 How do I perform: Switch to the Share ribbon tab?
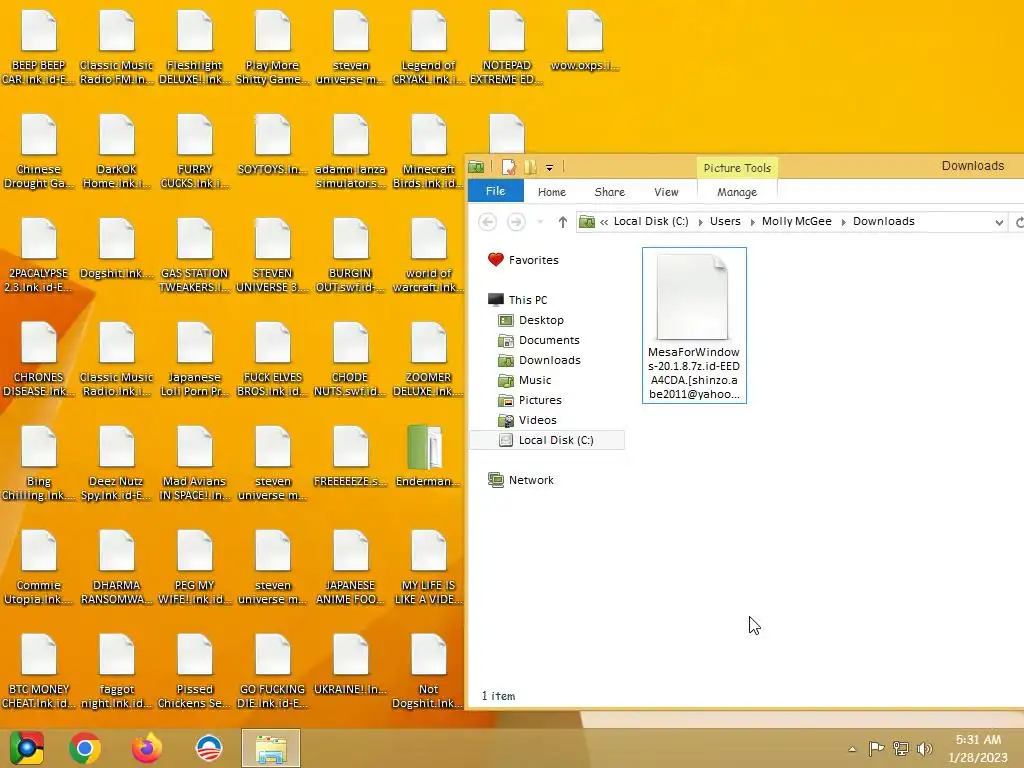click(x=609, y=192)
